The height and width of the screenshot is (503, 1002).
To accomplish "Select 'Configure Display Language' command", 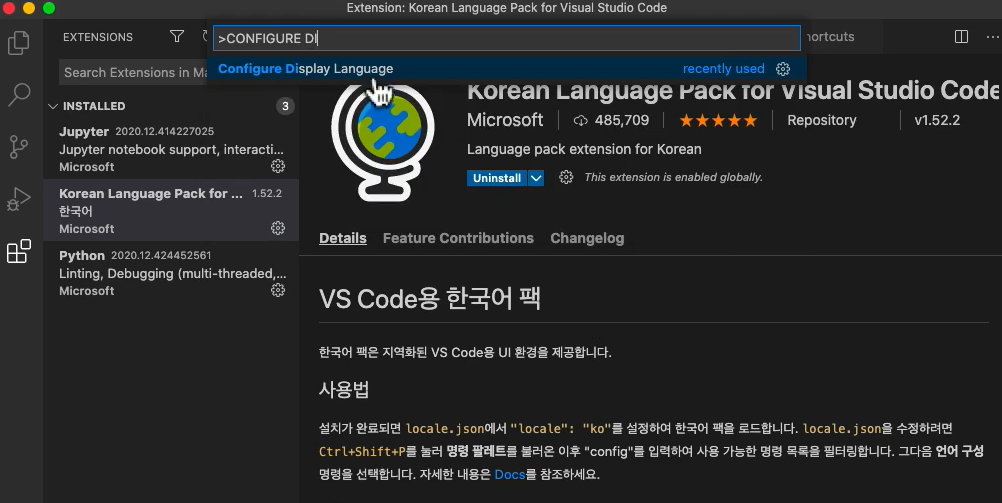I will click(506, 68).
